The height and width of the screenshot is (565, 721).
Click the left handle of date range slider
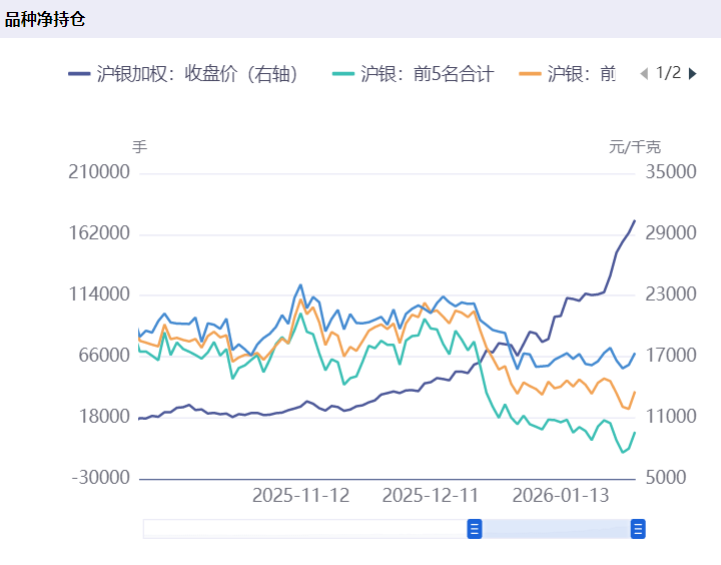coord(475,529)
